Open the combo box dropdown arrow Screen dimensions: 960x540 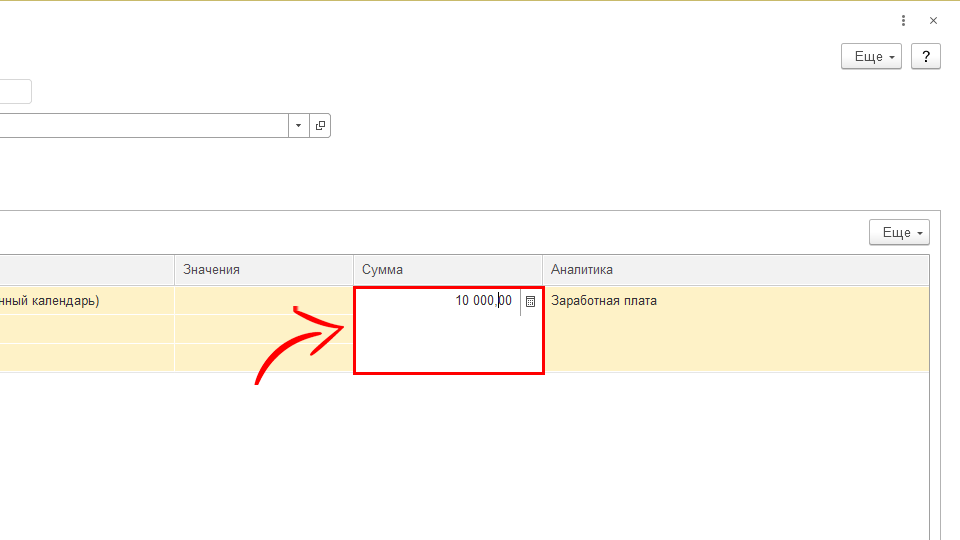click(299, 125)
